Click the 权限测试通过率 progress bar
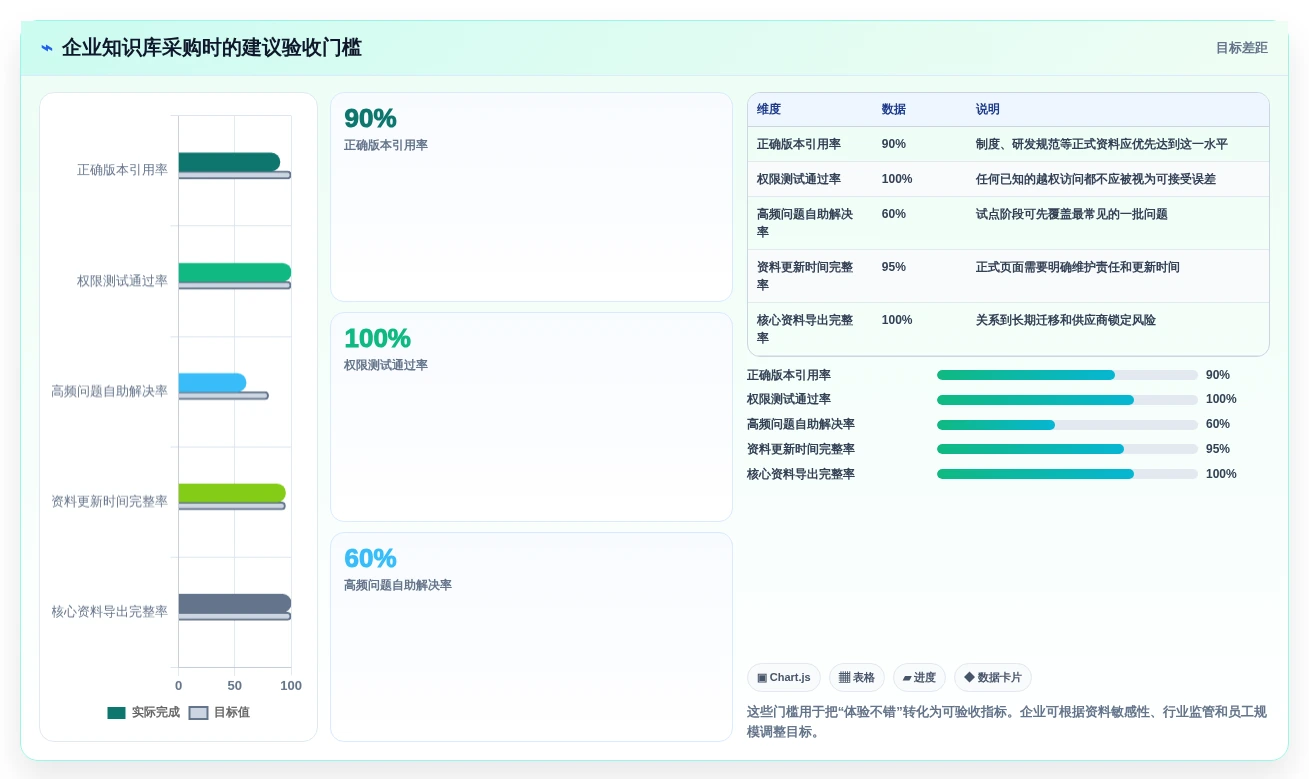Screen dimensions: 1309x779 [x=1067, y=400]
